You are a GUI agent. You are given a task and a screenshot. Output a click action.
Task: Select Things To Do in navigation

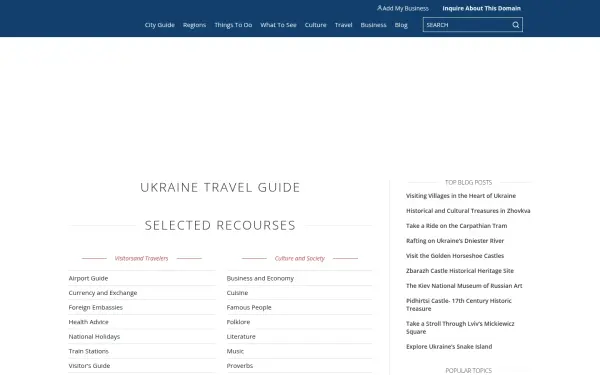click(233, 25)
